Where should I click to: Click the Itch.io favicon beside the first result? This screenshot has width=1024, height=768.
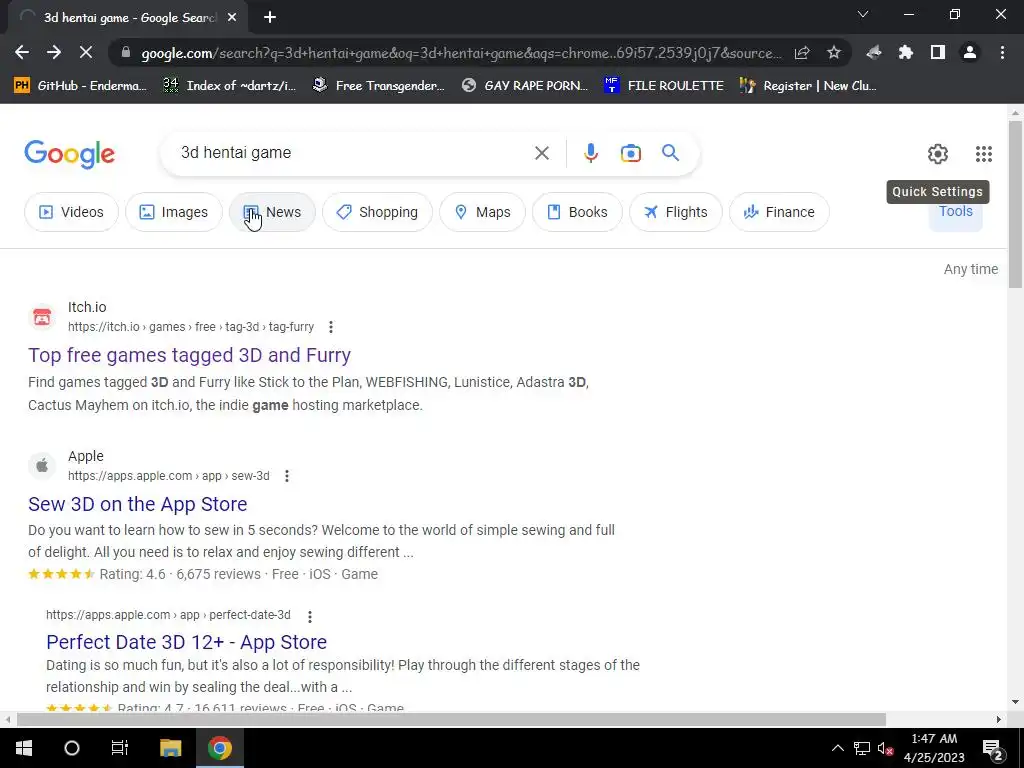[42, 317]
